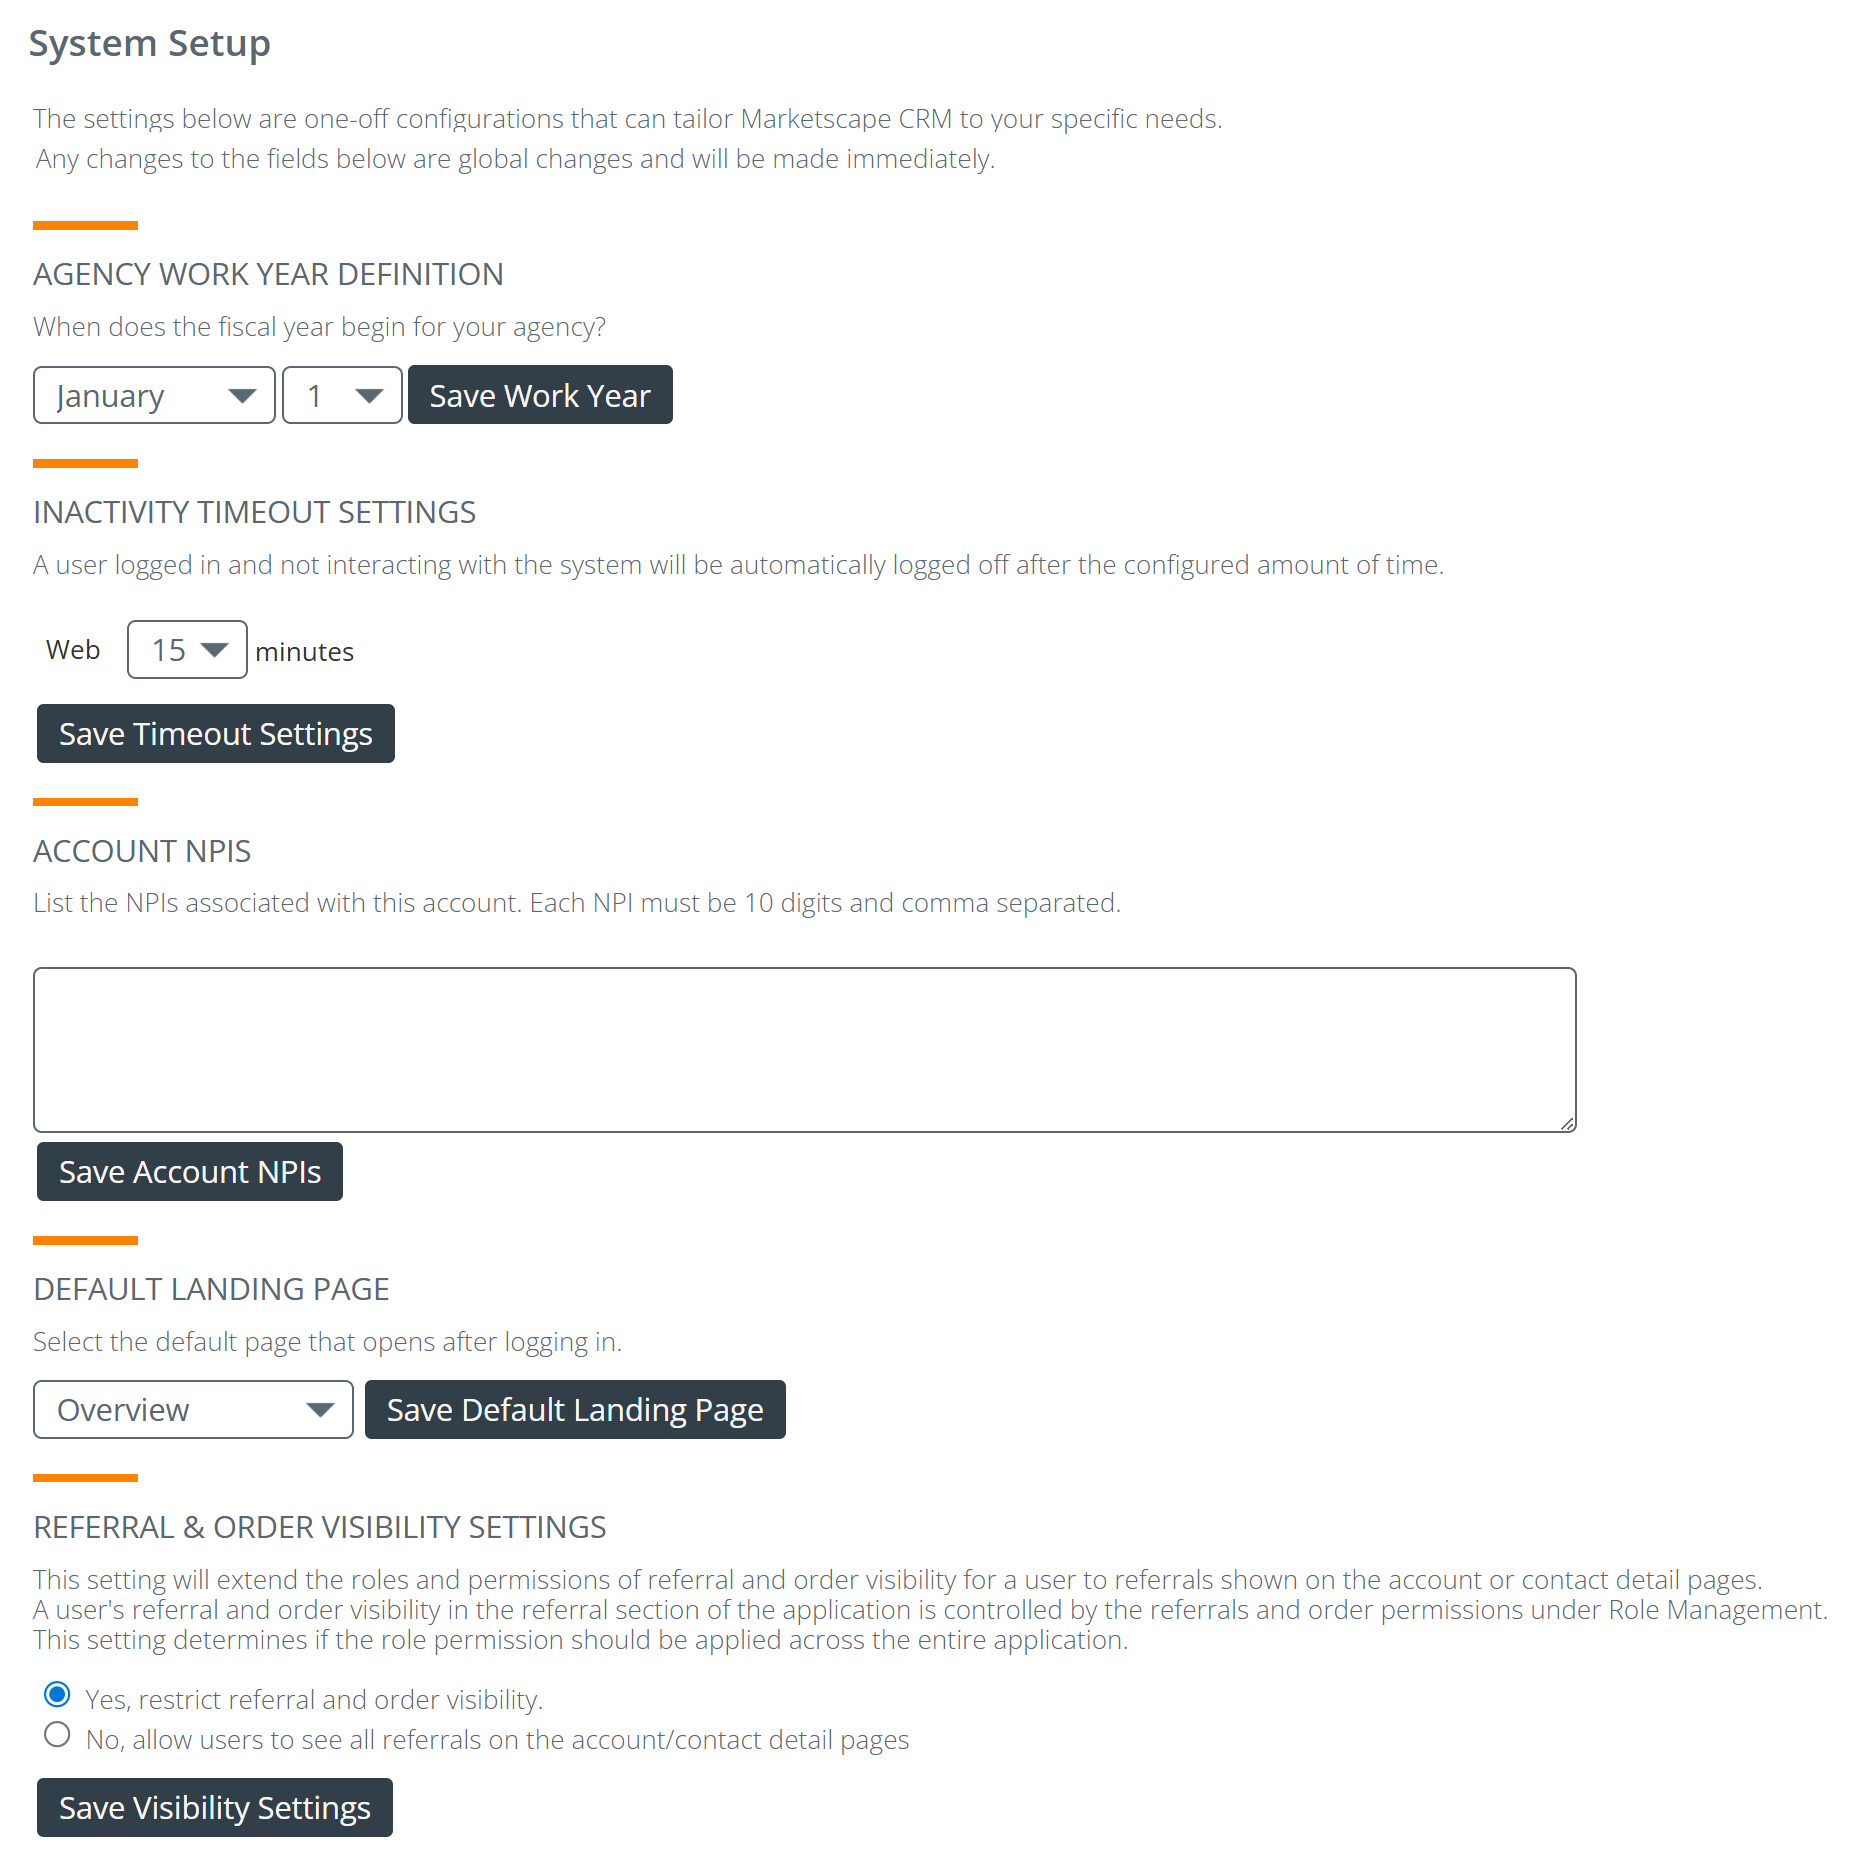Click the January dropdown arrow icon
This screenshot has height=1860, width=1871.
click(x=242, y=396)
